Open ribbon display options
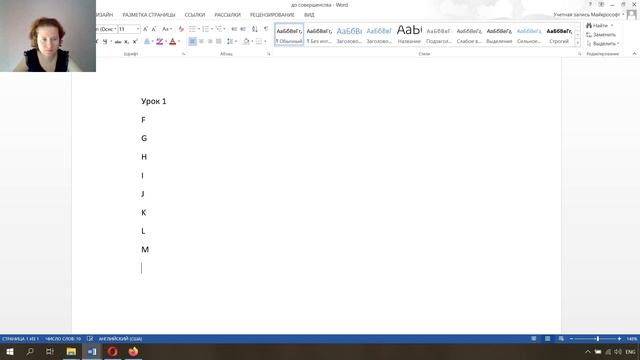 coord(601,4)
